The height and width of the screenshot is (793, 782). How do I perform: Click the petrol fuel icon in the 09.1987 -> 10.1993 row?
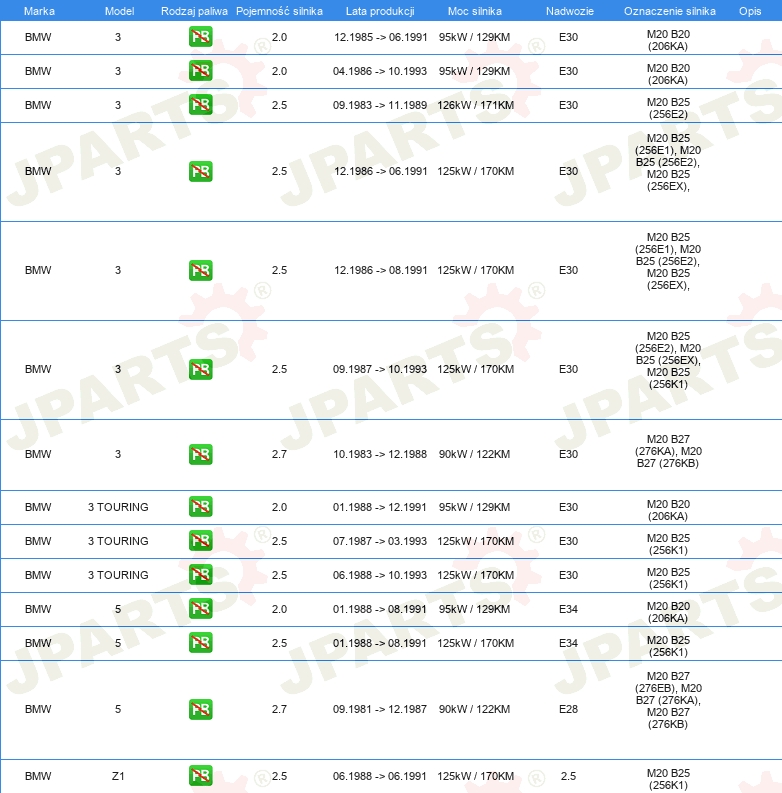[x=200, y=369]
